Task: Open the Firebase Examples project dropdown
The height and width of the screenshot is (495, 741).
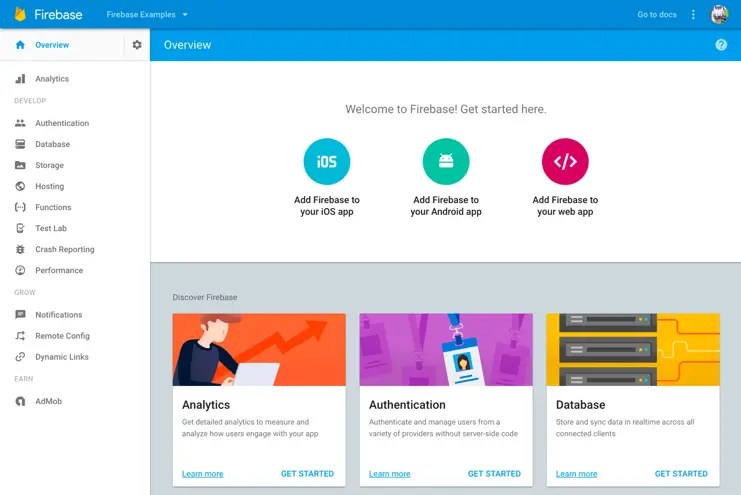Action: point(147,15)
